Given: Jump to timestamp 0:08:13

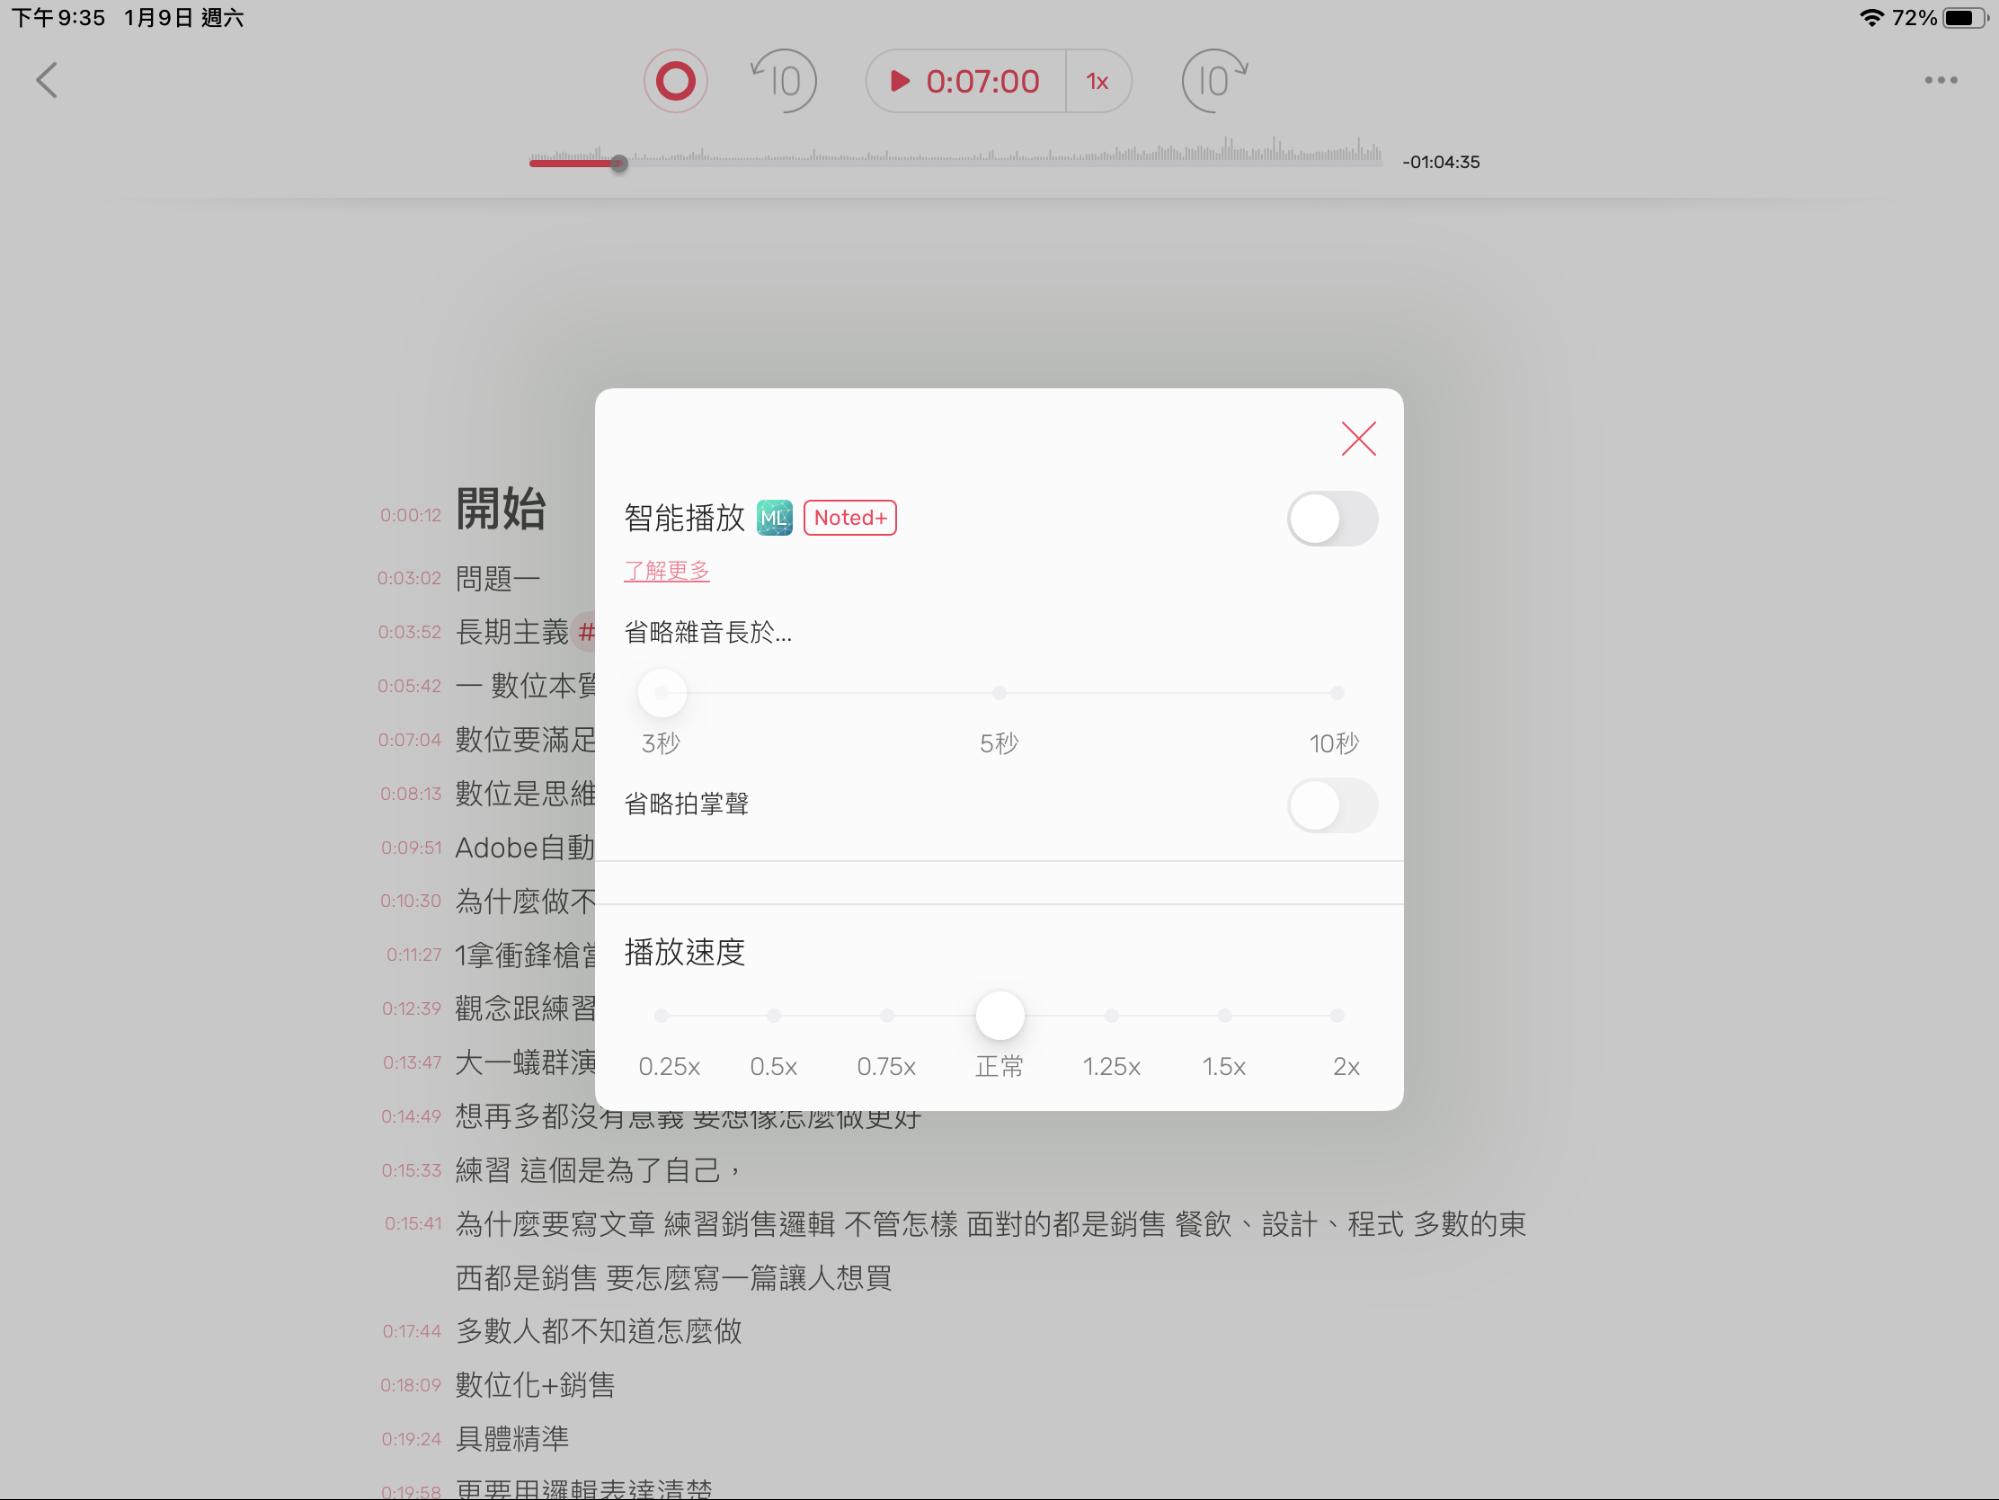Looking at the screenshot, I should 410,794.
